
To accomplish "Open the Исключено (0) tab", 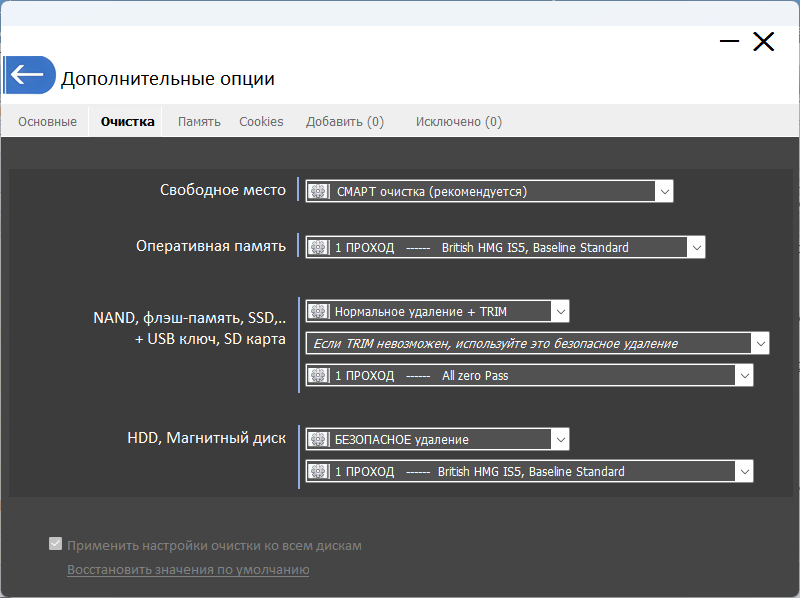I will coord(459,122).
